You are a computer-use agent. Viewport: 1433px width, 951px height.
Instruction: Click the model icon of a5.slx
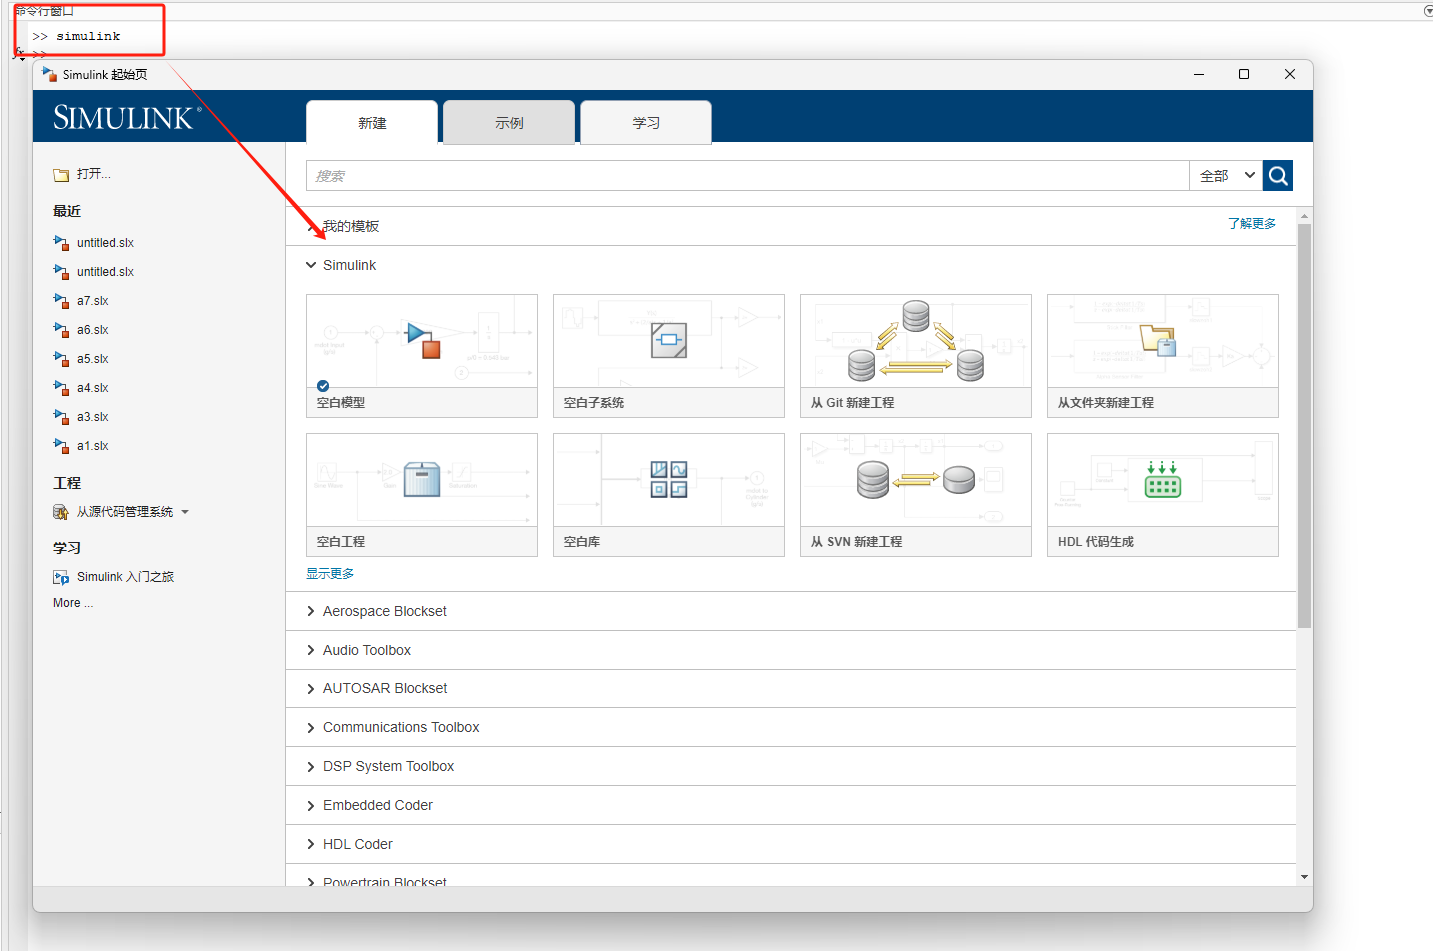pos(61,359)
